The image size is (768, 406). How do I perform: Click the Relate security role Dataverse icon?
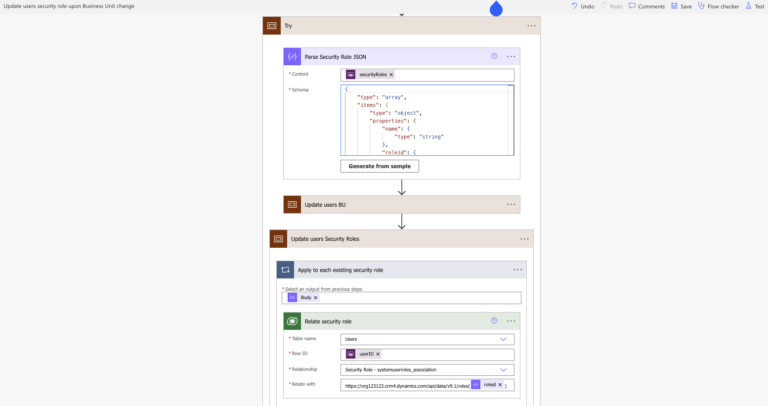(292, 321)
